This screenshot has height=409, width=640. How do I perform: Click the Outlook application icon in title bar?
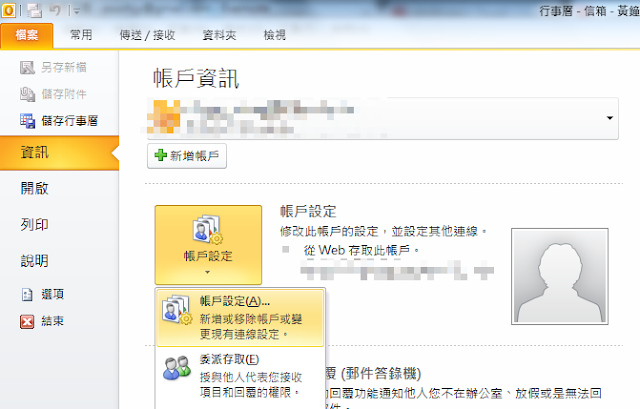(x=9, y=10)
